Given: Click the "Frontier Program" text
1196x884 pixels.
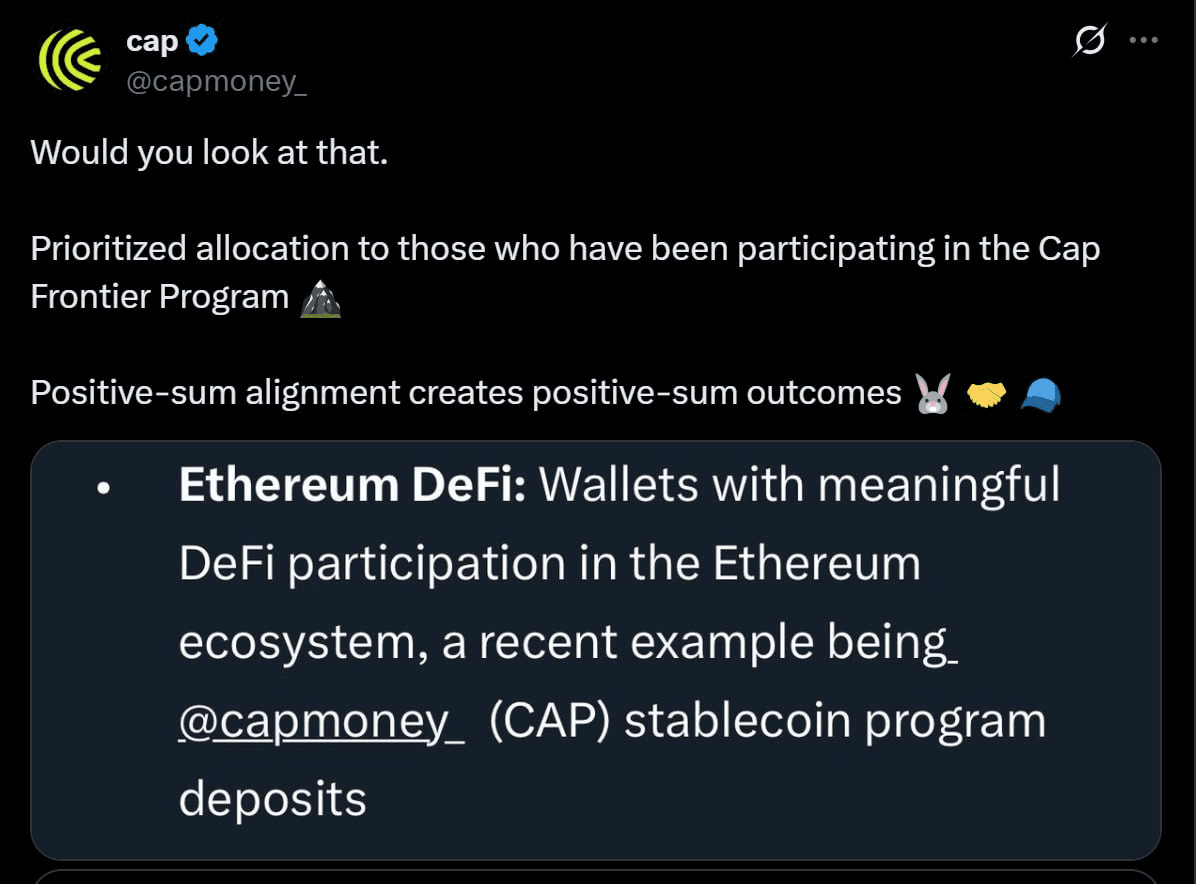Looking at the screenshot, I should pyautogui.click(x=160, y=297).
